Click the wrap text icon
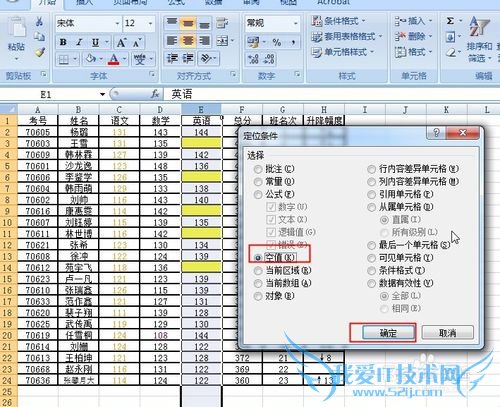The image size is (500, 407). (222, 23)
